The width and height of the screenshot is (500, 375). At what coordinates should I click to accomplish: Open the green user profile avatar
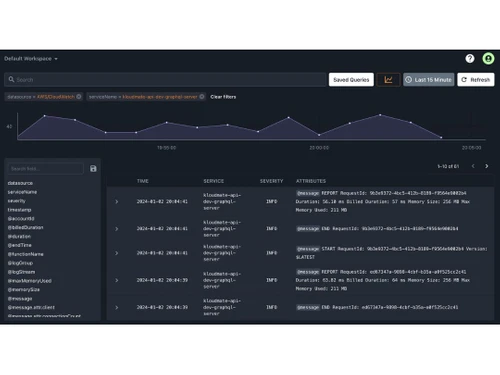tap(488, 59)
